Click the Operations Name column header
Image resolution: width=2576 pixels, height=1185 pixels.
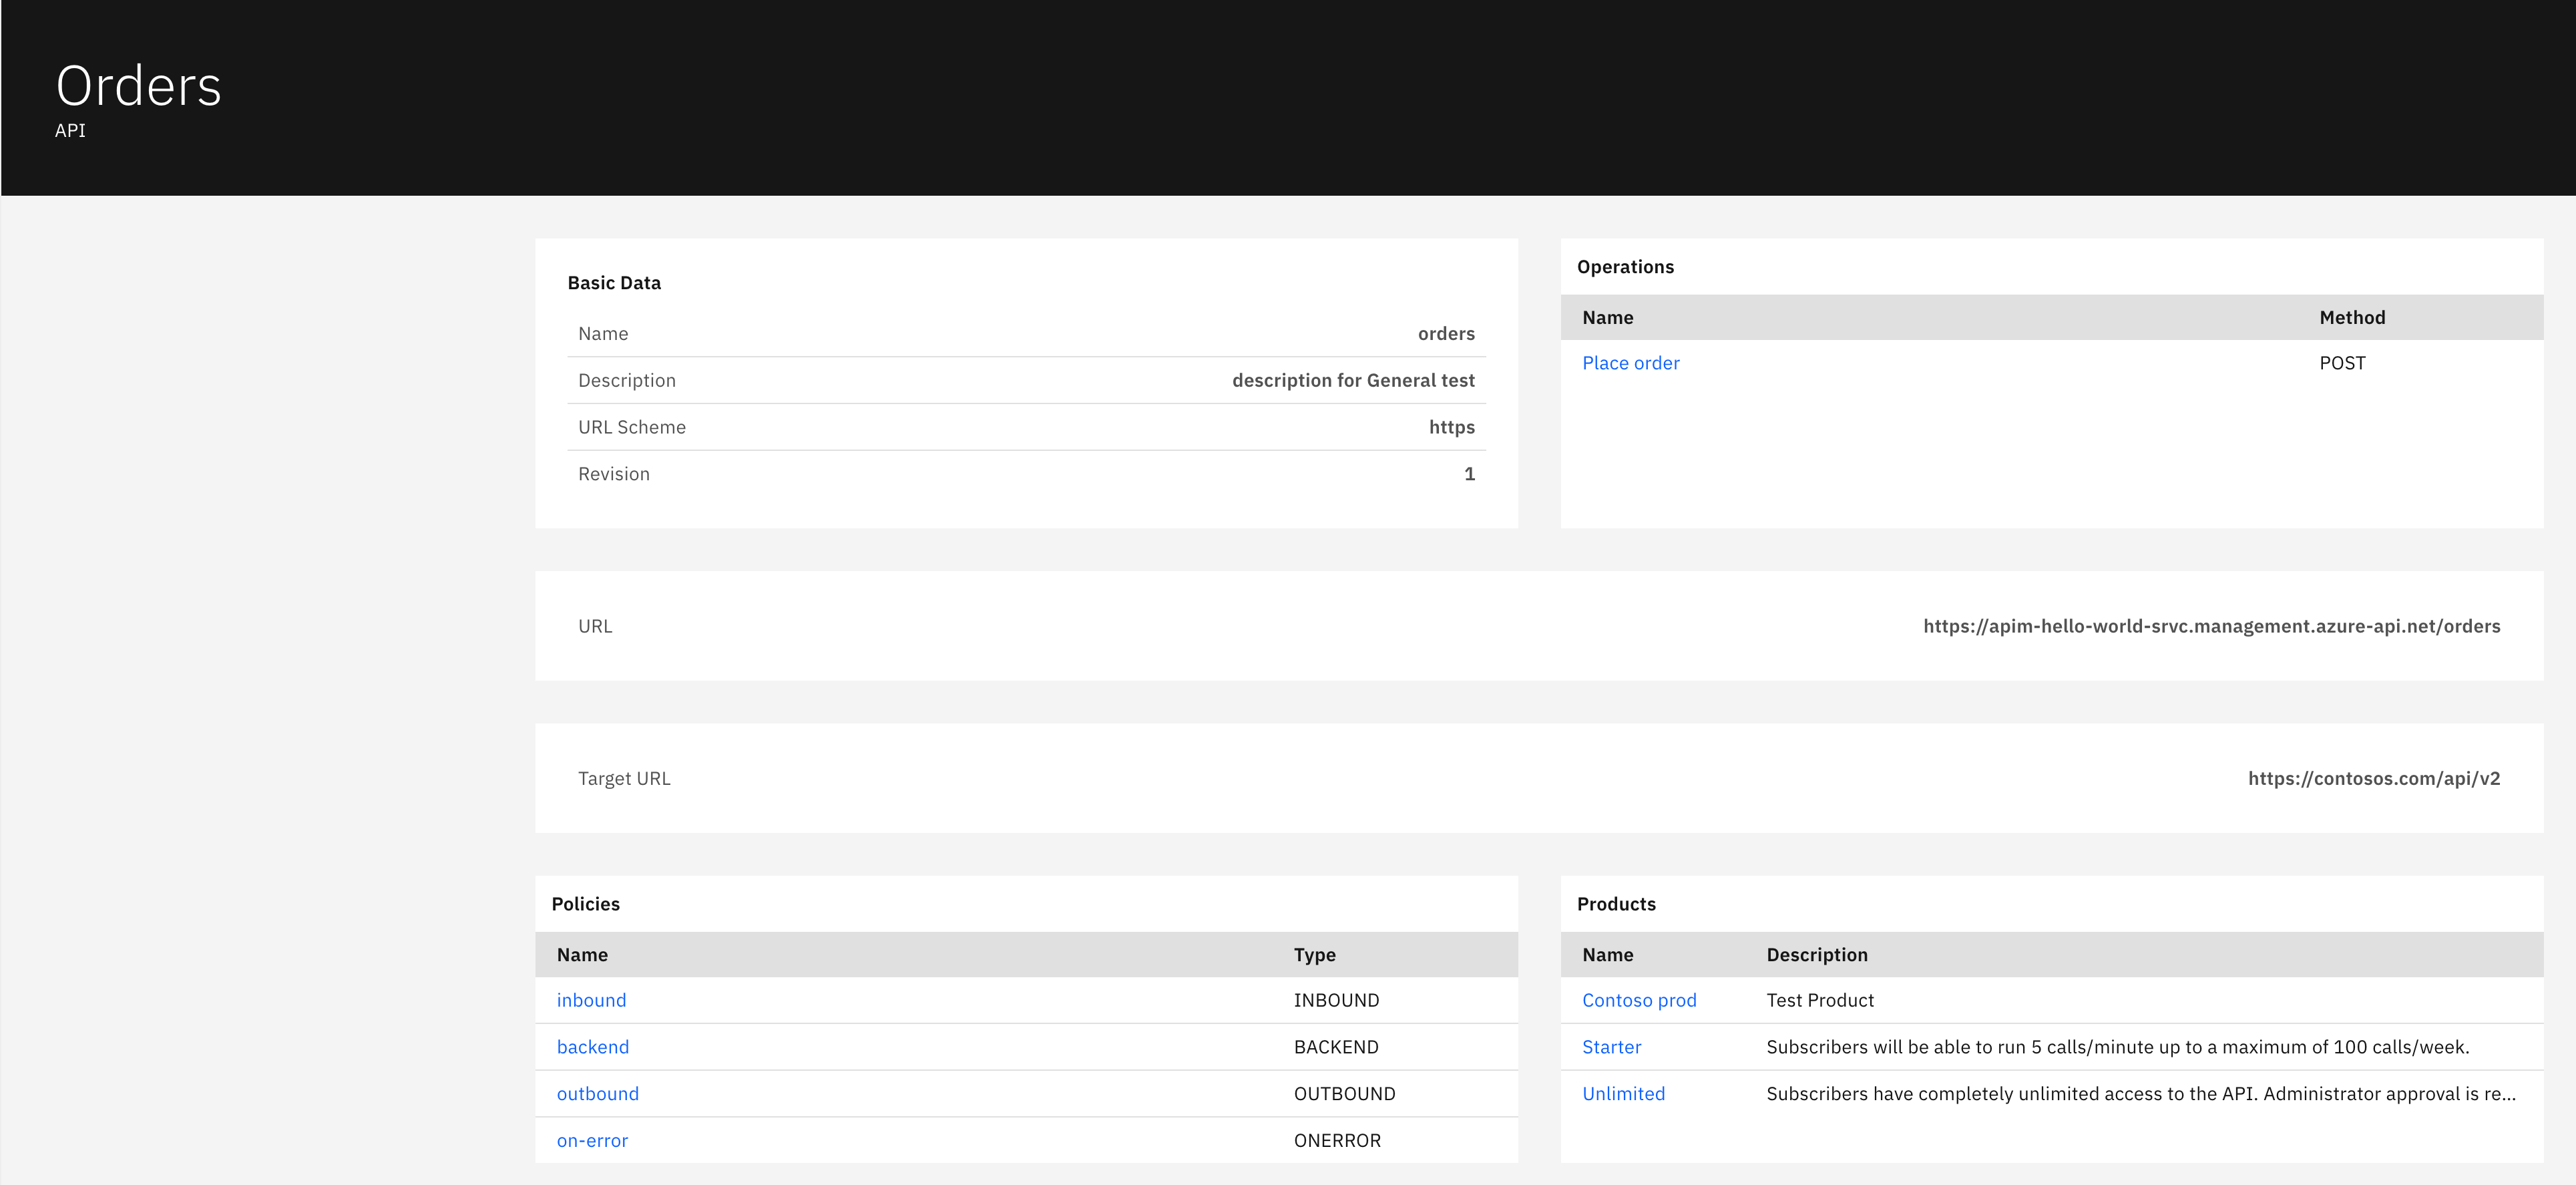(x=1607, y=317)
